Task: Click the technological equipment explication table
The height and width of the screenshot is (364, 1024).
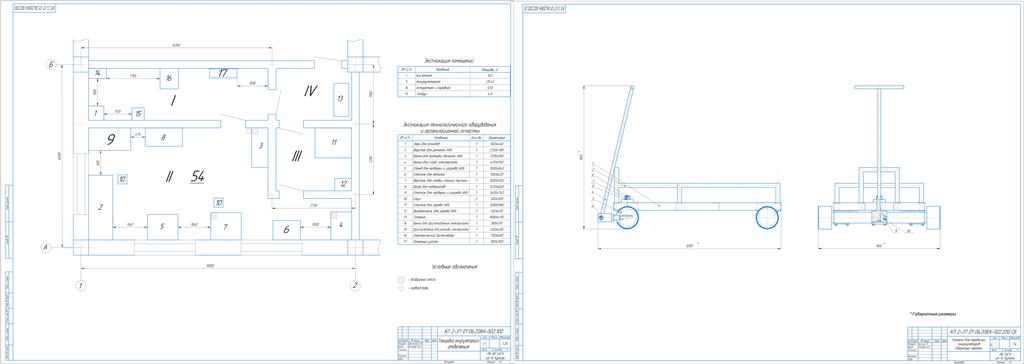Action: click(x=454, y=190)
